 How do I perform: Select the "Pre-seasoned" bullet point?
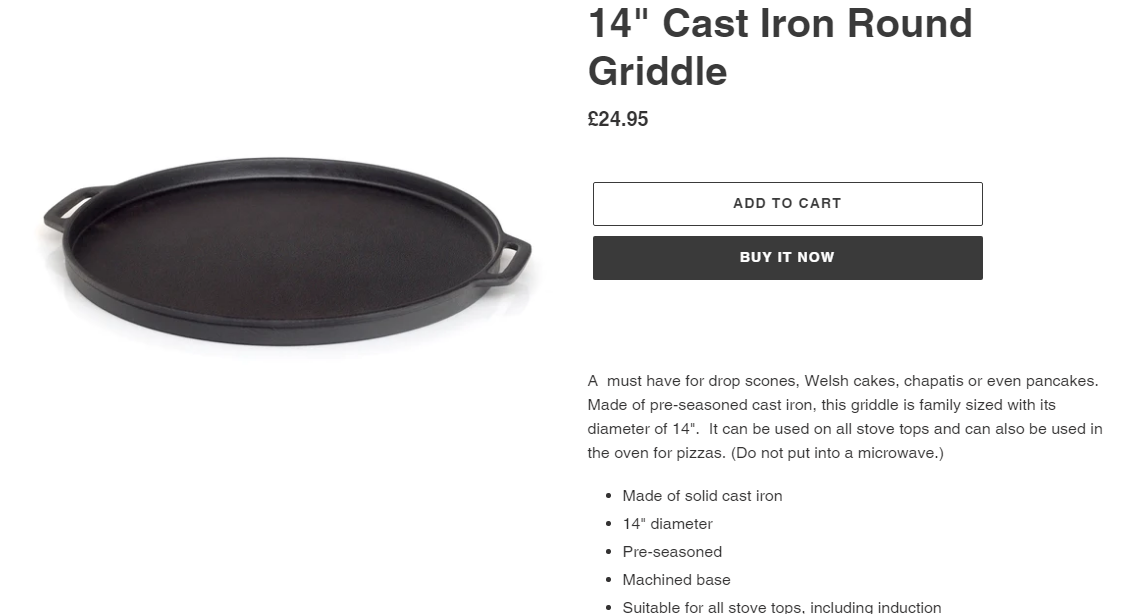coord(672,552)
